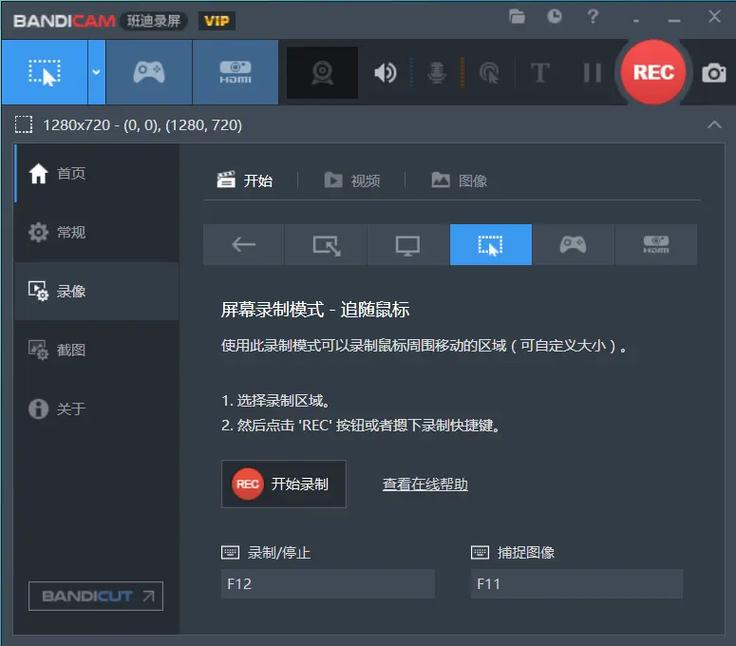Switch to the 视频 tab
The image size is (736, 646).
click(353, 181)
